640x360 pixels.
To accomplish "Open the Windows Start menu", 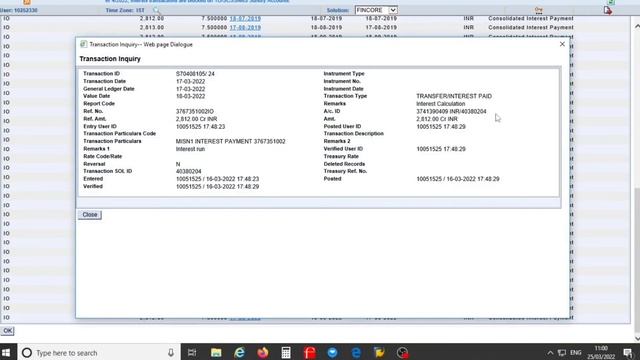I will (6, 352).
